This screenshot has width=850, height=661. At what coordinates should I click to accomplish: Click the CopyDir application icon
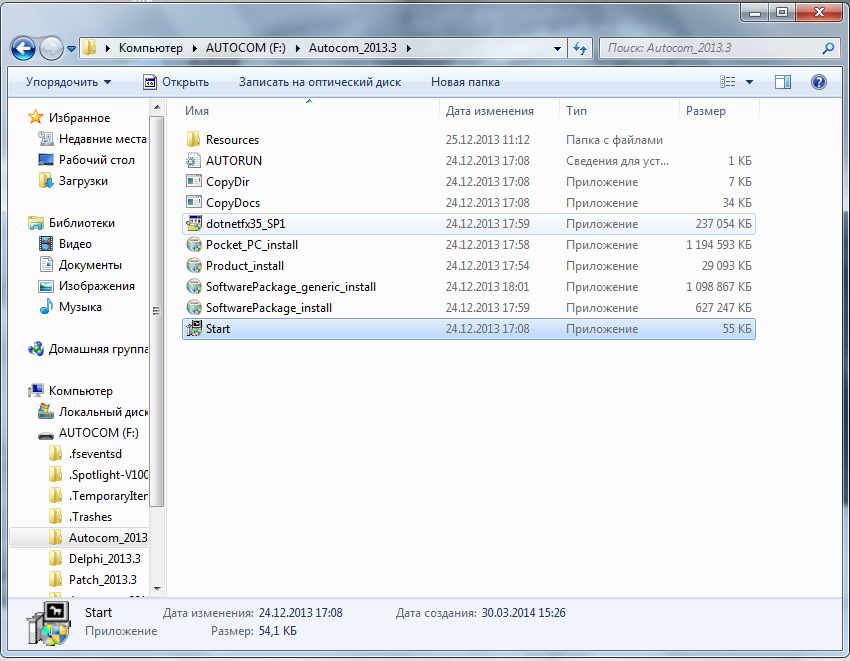point(194,181)
